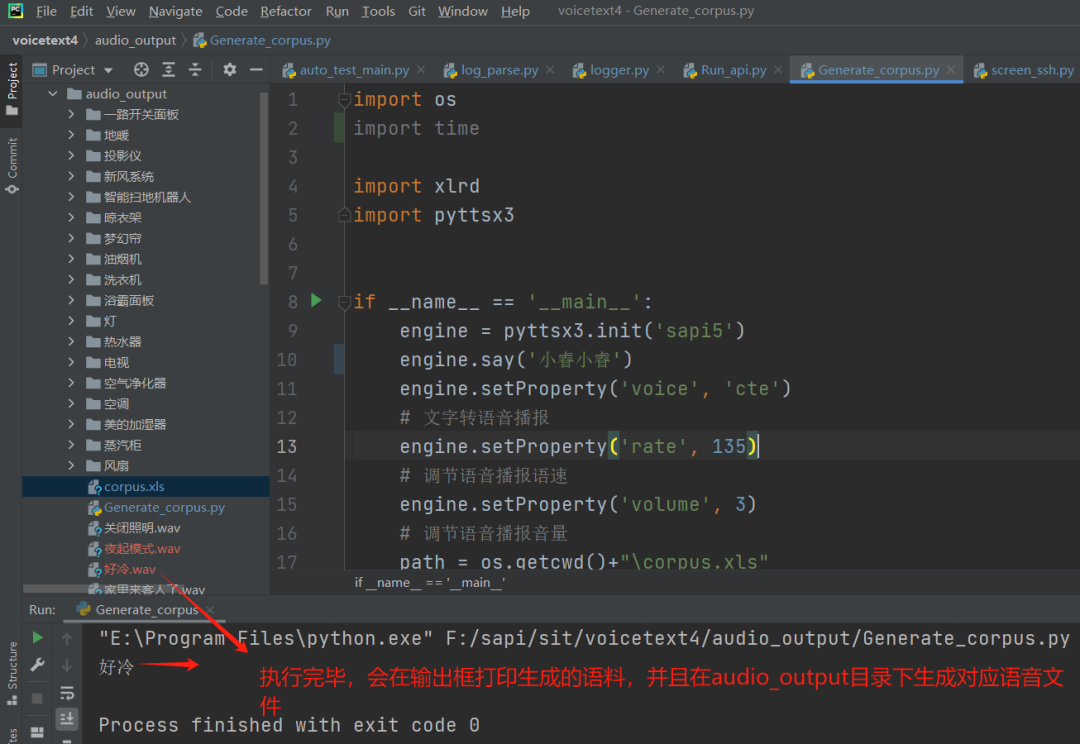Close the Generate_corpus.py editor tab
The height and width of the screenshot is (744, 1080).
951,70
